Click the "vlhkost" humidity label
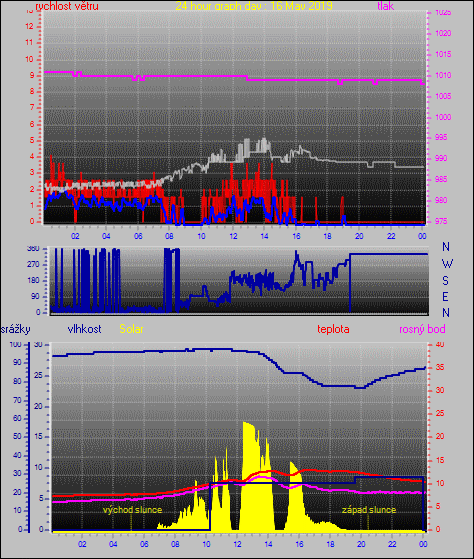474x559 pixels. point(84,329)
